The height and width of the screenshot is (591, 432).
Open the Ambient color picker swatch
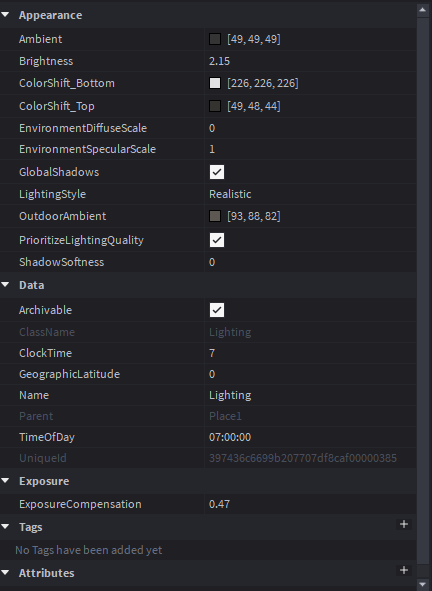pyautogui.click(x=215, y=39)
